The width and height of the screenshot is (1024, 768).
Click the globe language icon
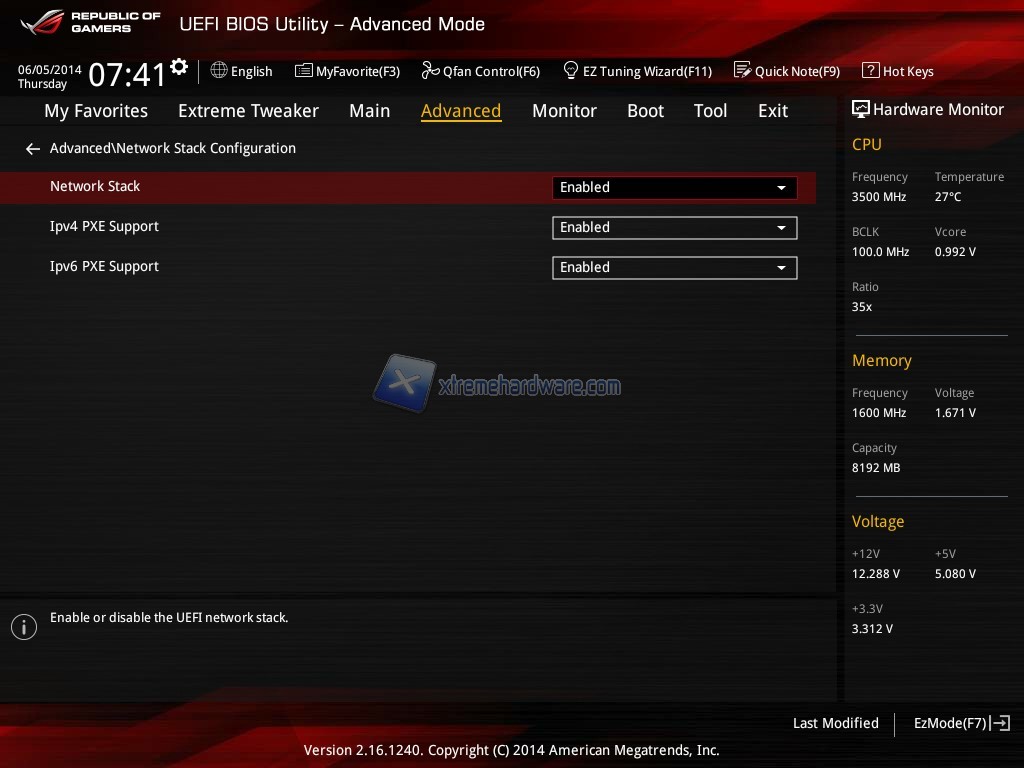pos(219,71)
